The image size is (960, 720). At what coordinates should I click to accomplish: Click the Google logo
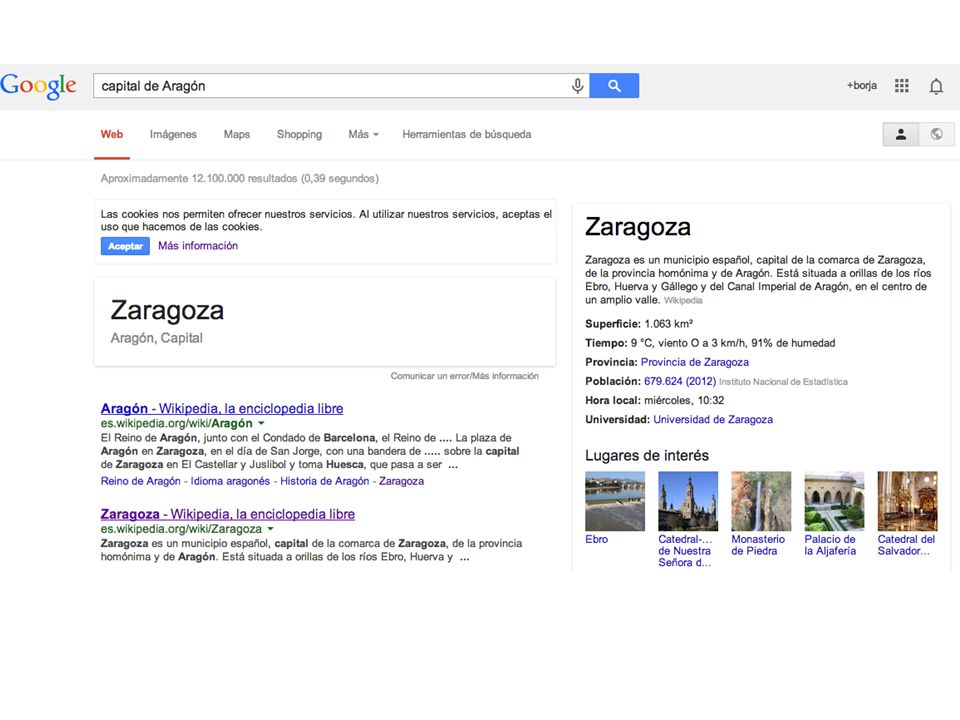39,86
